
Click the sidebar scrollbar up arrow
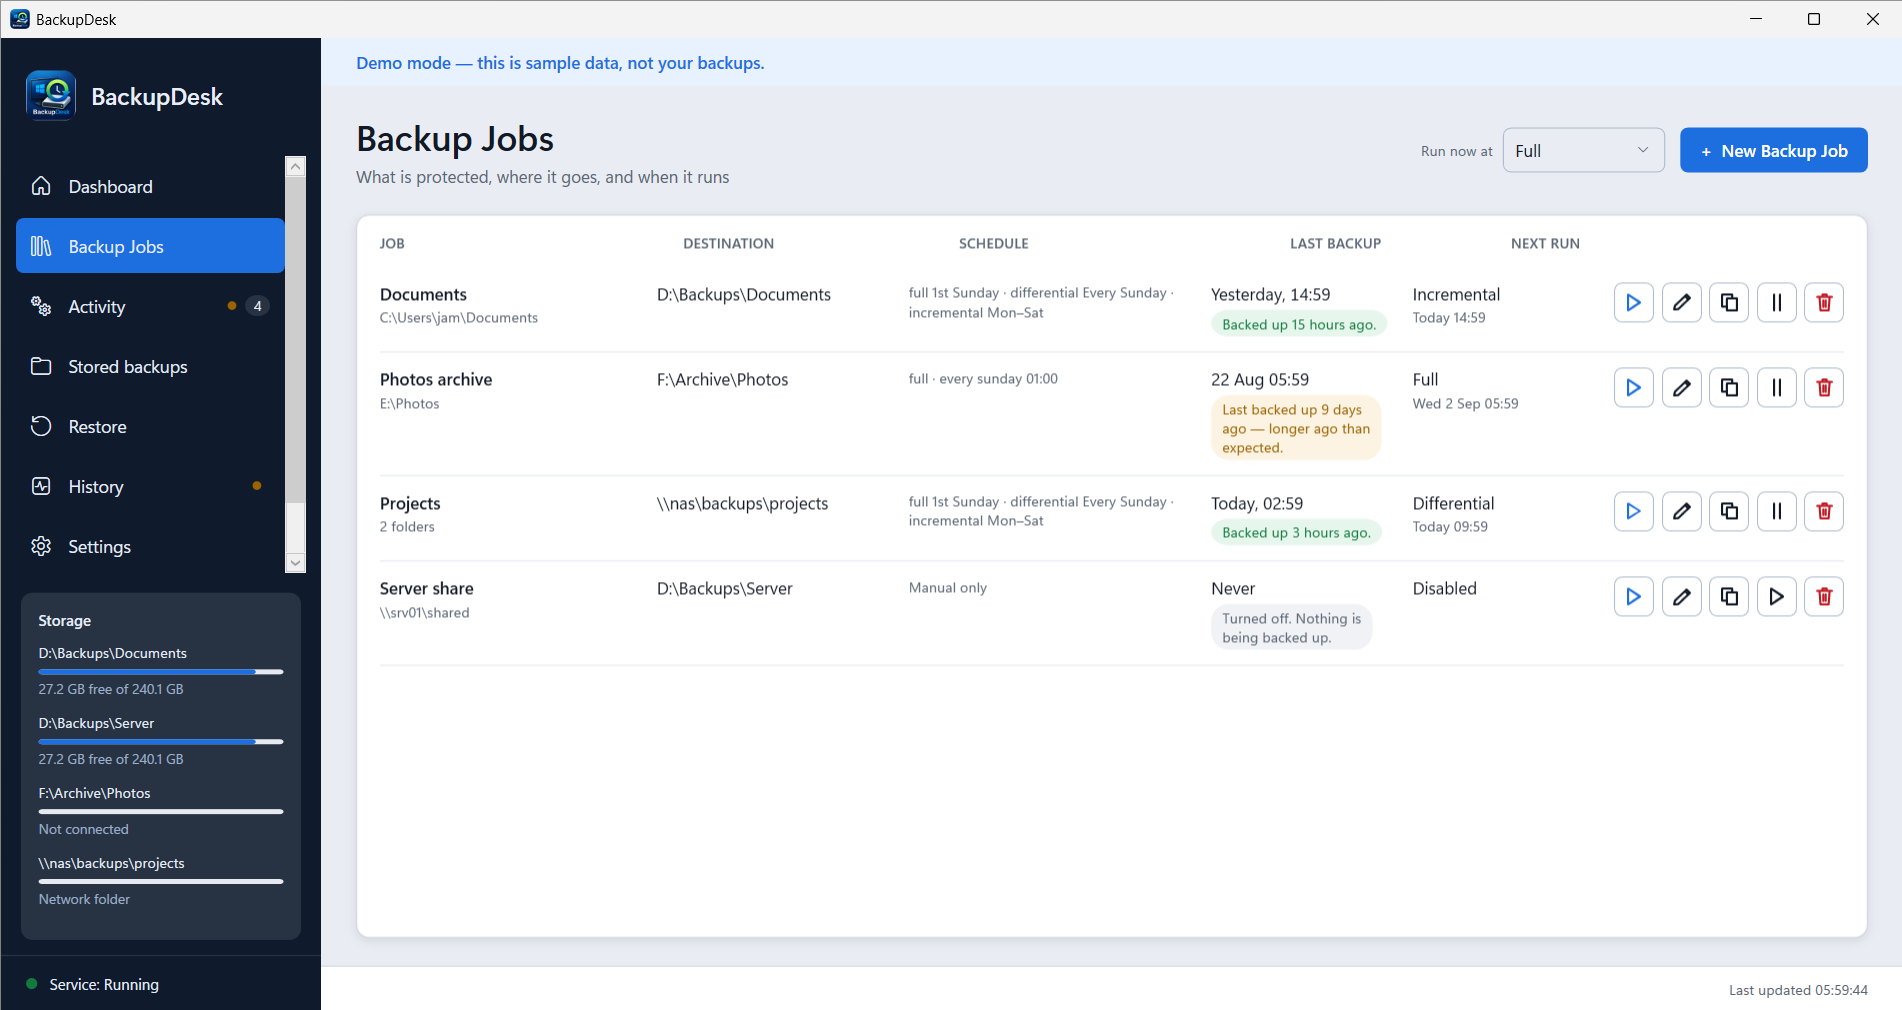click(x=295, y=167)
